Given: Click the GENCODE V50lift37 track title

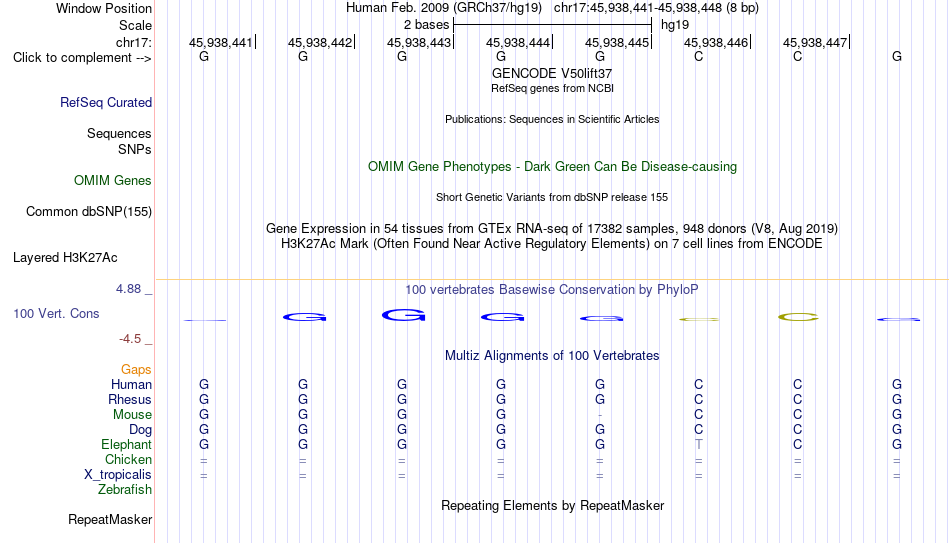Looking at the screenshot, I should coord(552,73).
